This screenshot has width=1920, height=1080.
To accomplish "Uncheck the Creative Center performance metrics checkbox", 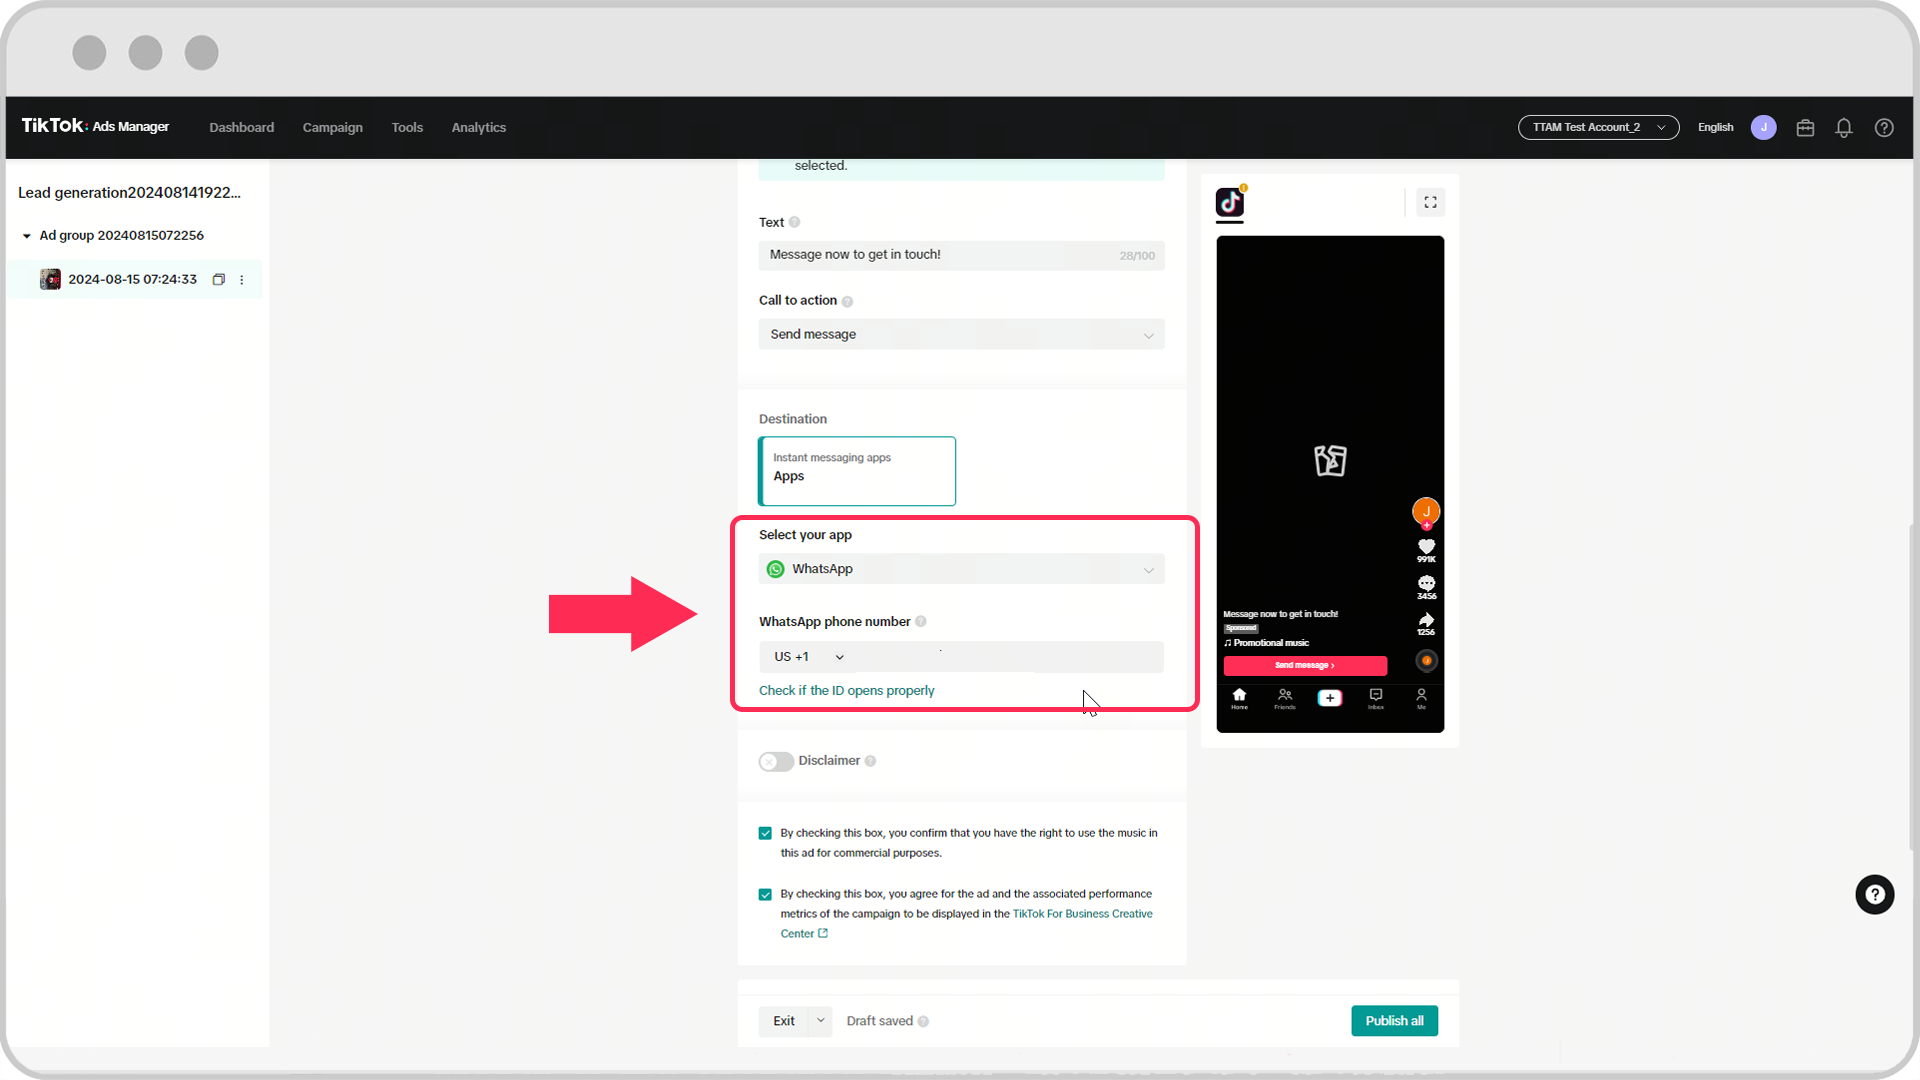I will pos(765,894).
